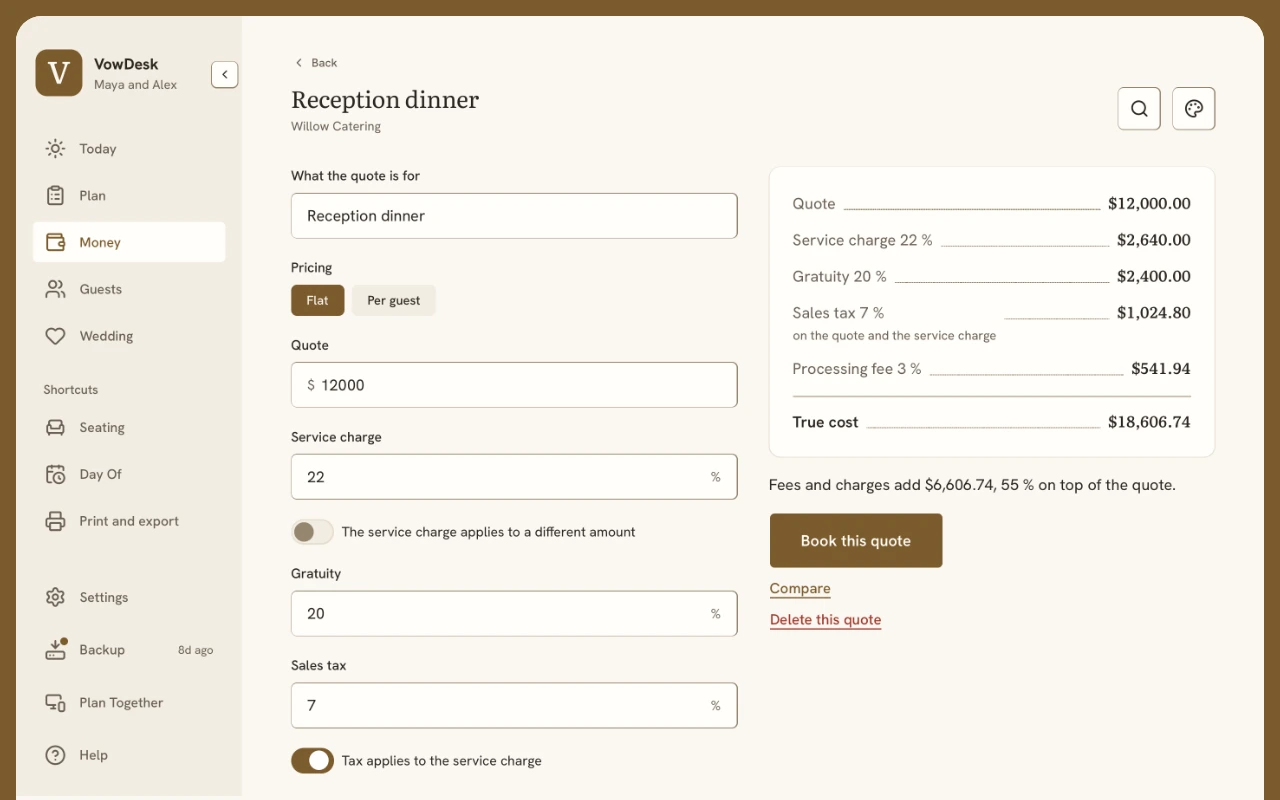Open Seating shortcut label
This screenshot has width=1280, height=800.
coord(102,428)
